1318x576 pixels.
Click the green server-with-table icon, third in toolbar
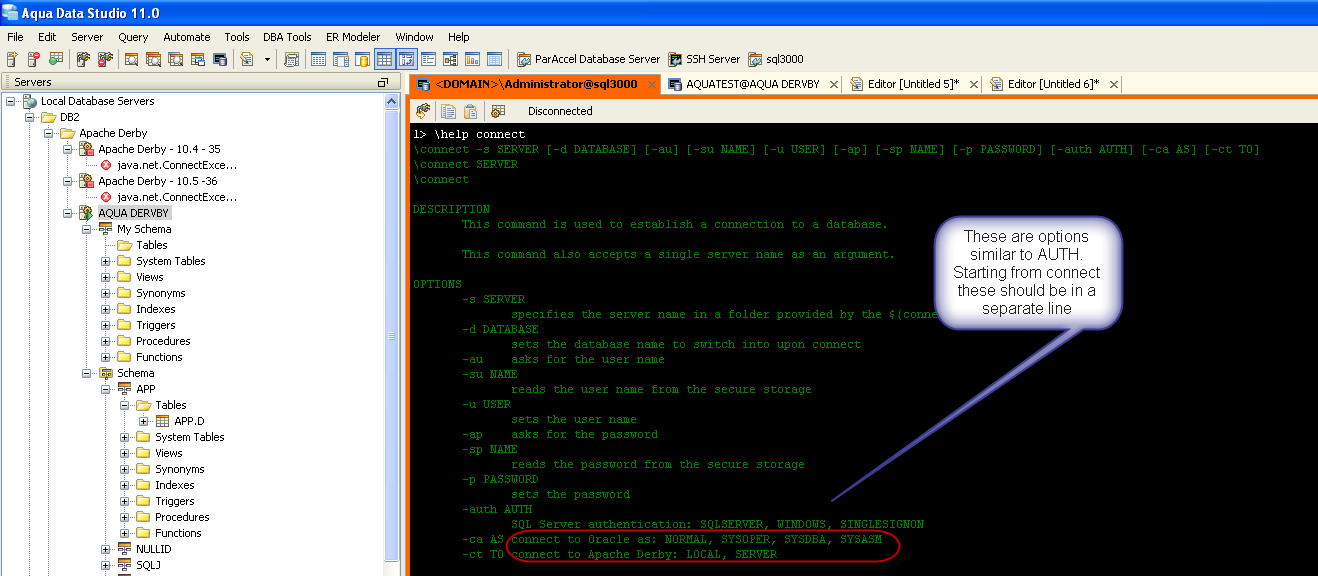(x=56, y=59)
